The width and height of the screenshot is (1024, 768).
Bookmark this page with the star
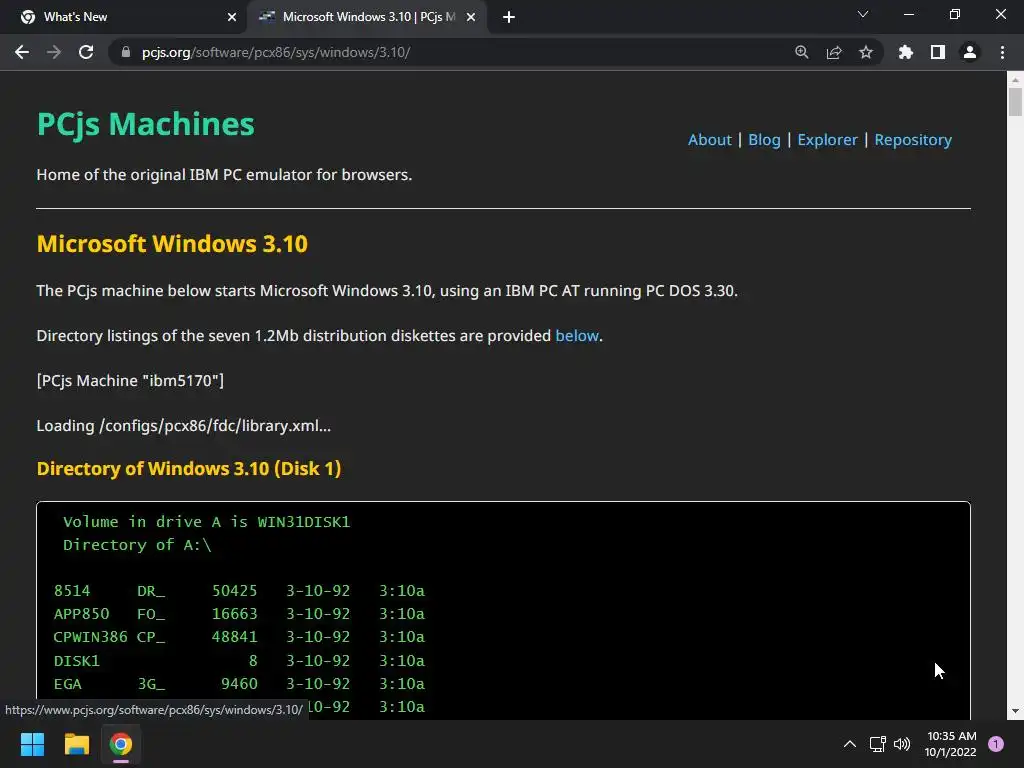(866, 52)
